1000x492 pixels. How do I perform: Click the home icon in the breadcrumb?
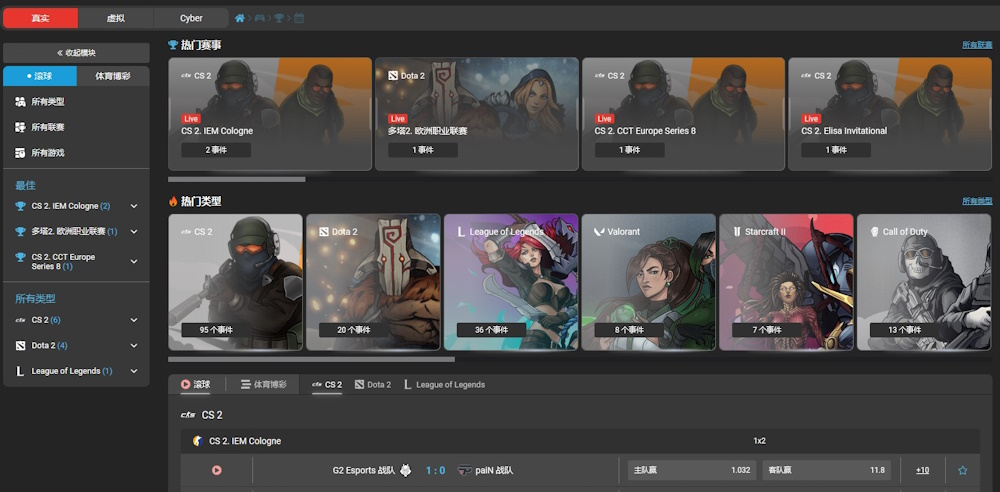coord(240,18)
